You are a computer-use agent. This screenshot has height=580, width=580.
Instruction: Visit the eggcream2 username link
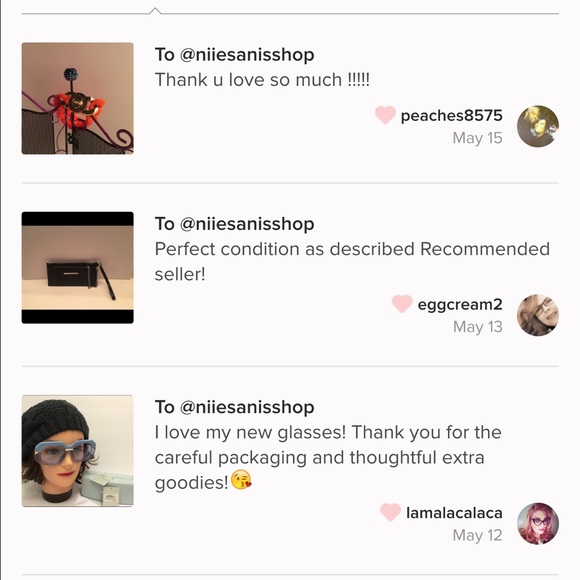[x=460, y=305]
